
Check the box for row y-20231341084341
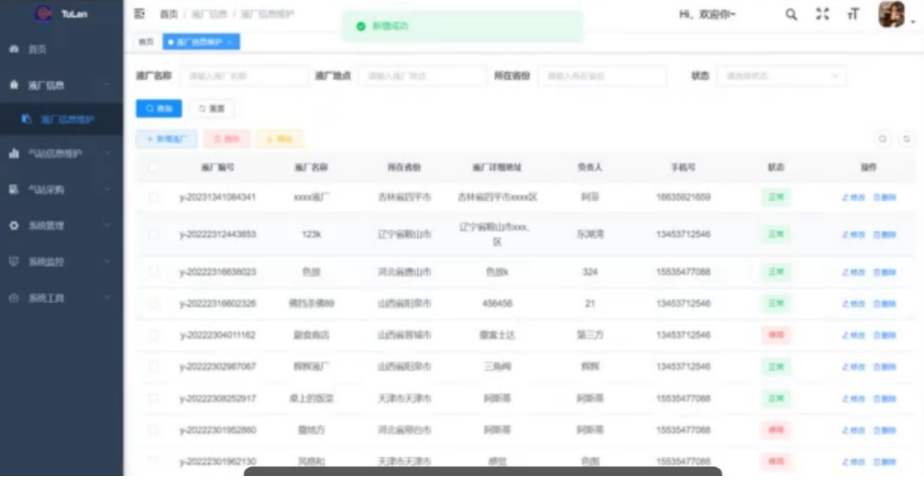(153, 197)
